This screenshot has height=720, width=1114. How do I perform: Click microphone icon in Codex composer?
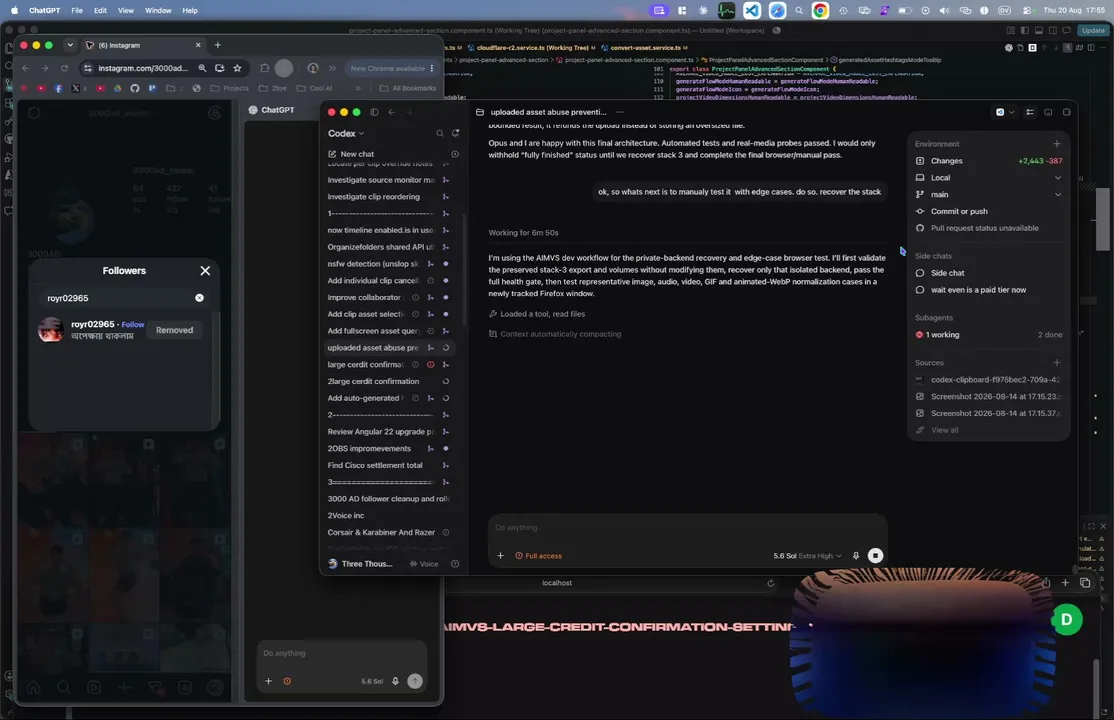855,556
